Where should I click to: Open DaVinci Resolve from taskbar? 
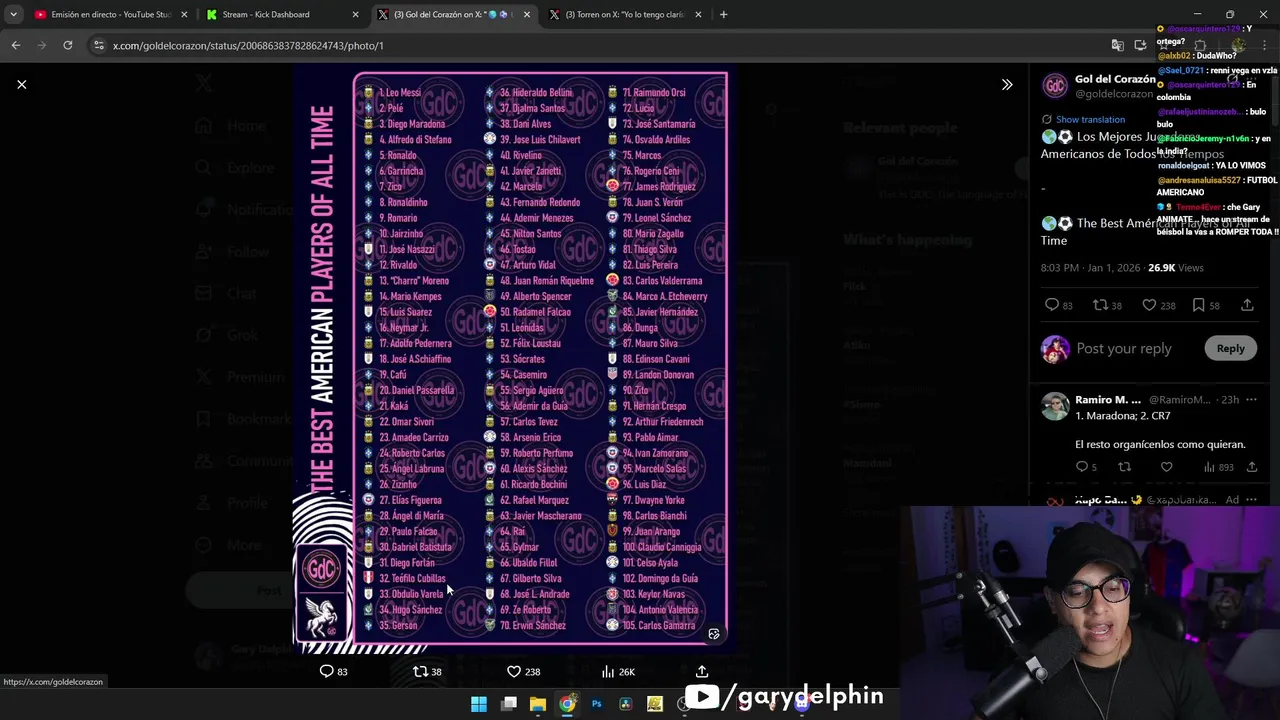[626, 704]
